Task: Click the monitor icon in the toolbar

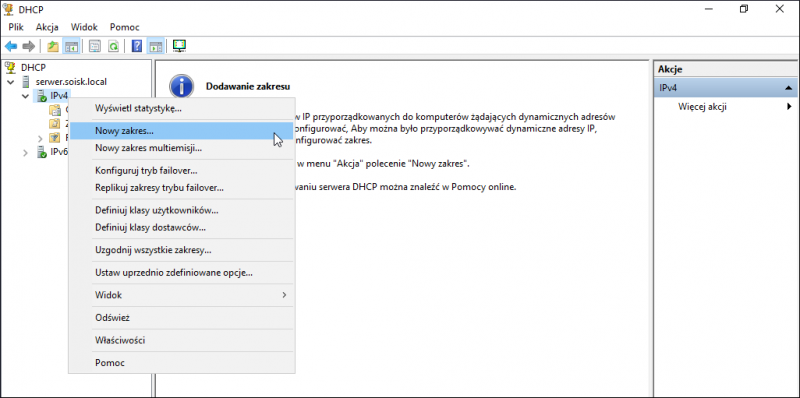Action: tap(179, 46)
